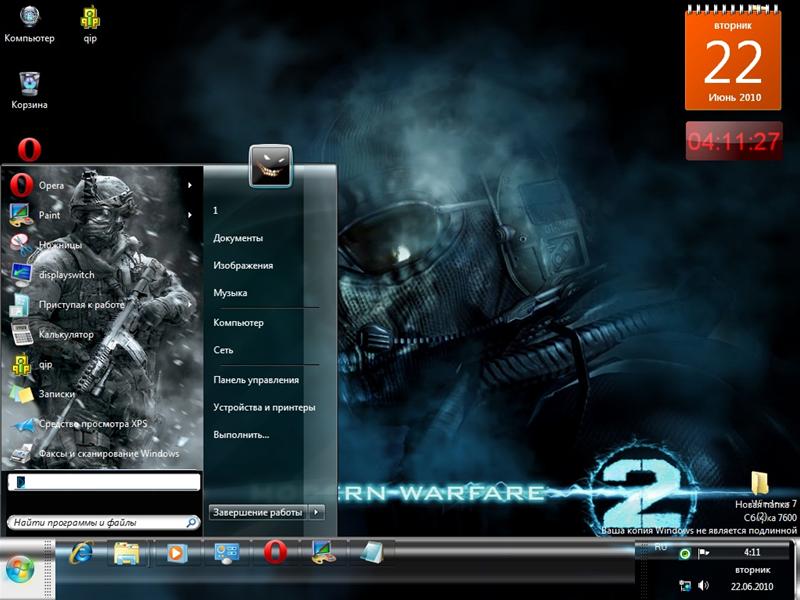
Task: Choose Выполнить... in the Start menu
Action: click(x=241, y=435)
